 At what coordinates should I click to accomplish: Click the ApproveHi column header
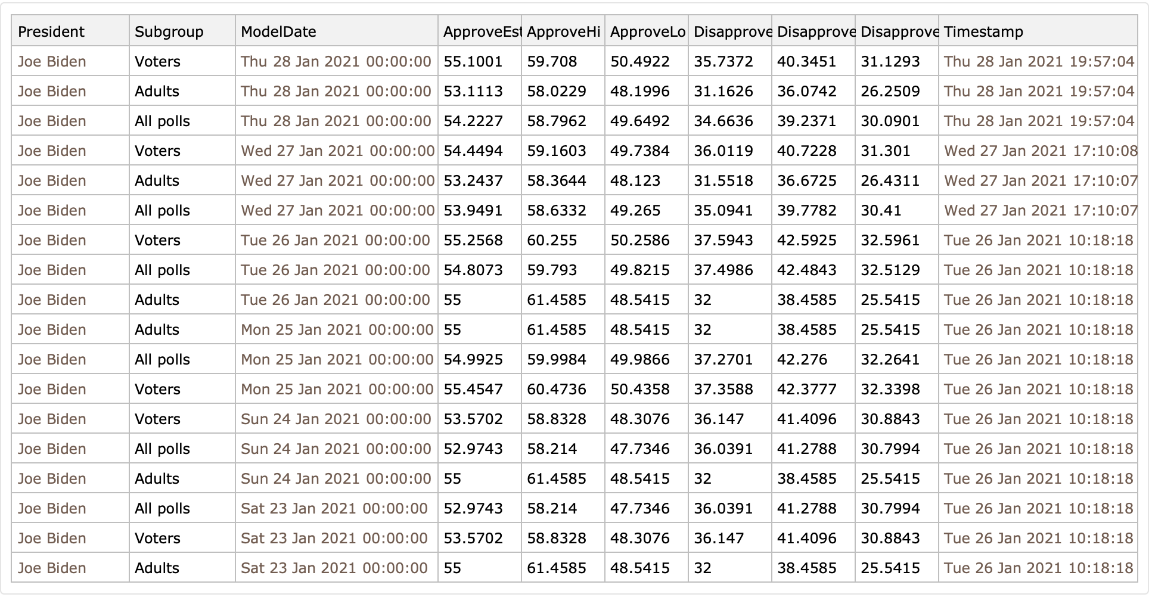coord(562,32)
